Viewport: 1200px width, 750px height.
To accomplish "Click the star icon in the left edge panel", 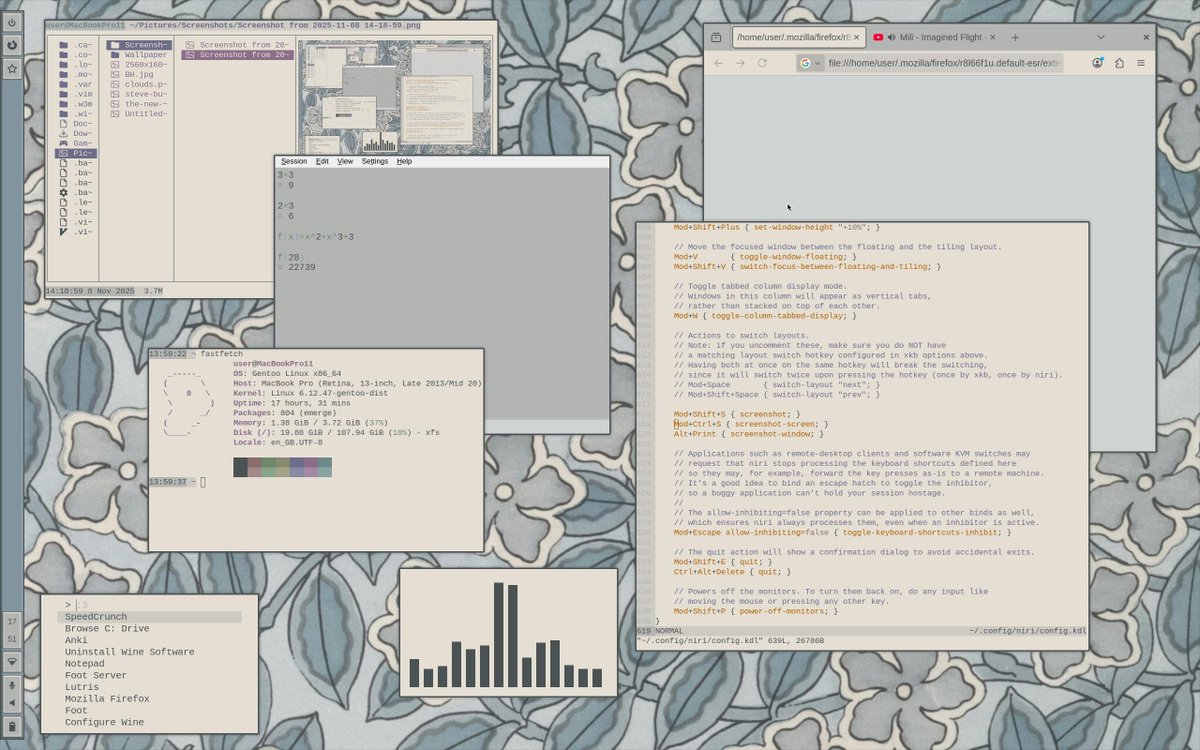I will coord(12,69).
